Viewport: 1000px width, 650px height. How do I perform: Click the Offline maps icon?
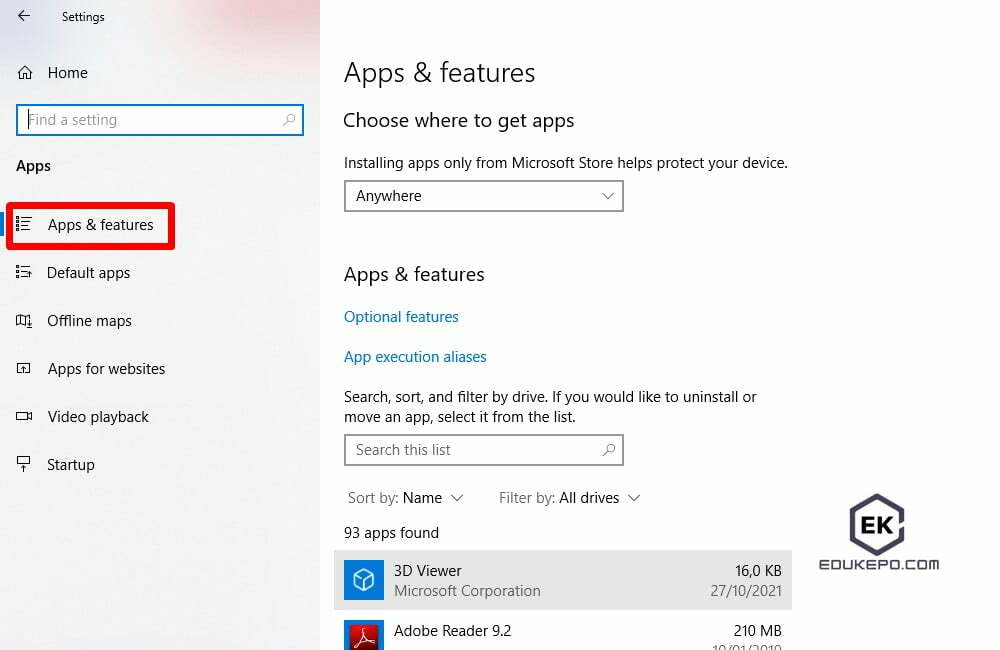24,321
